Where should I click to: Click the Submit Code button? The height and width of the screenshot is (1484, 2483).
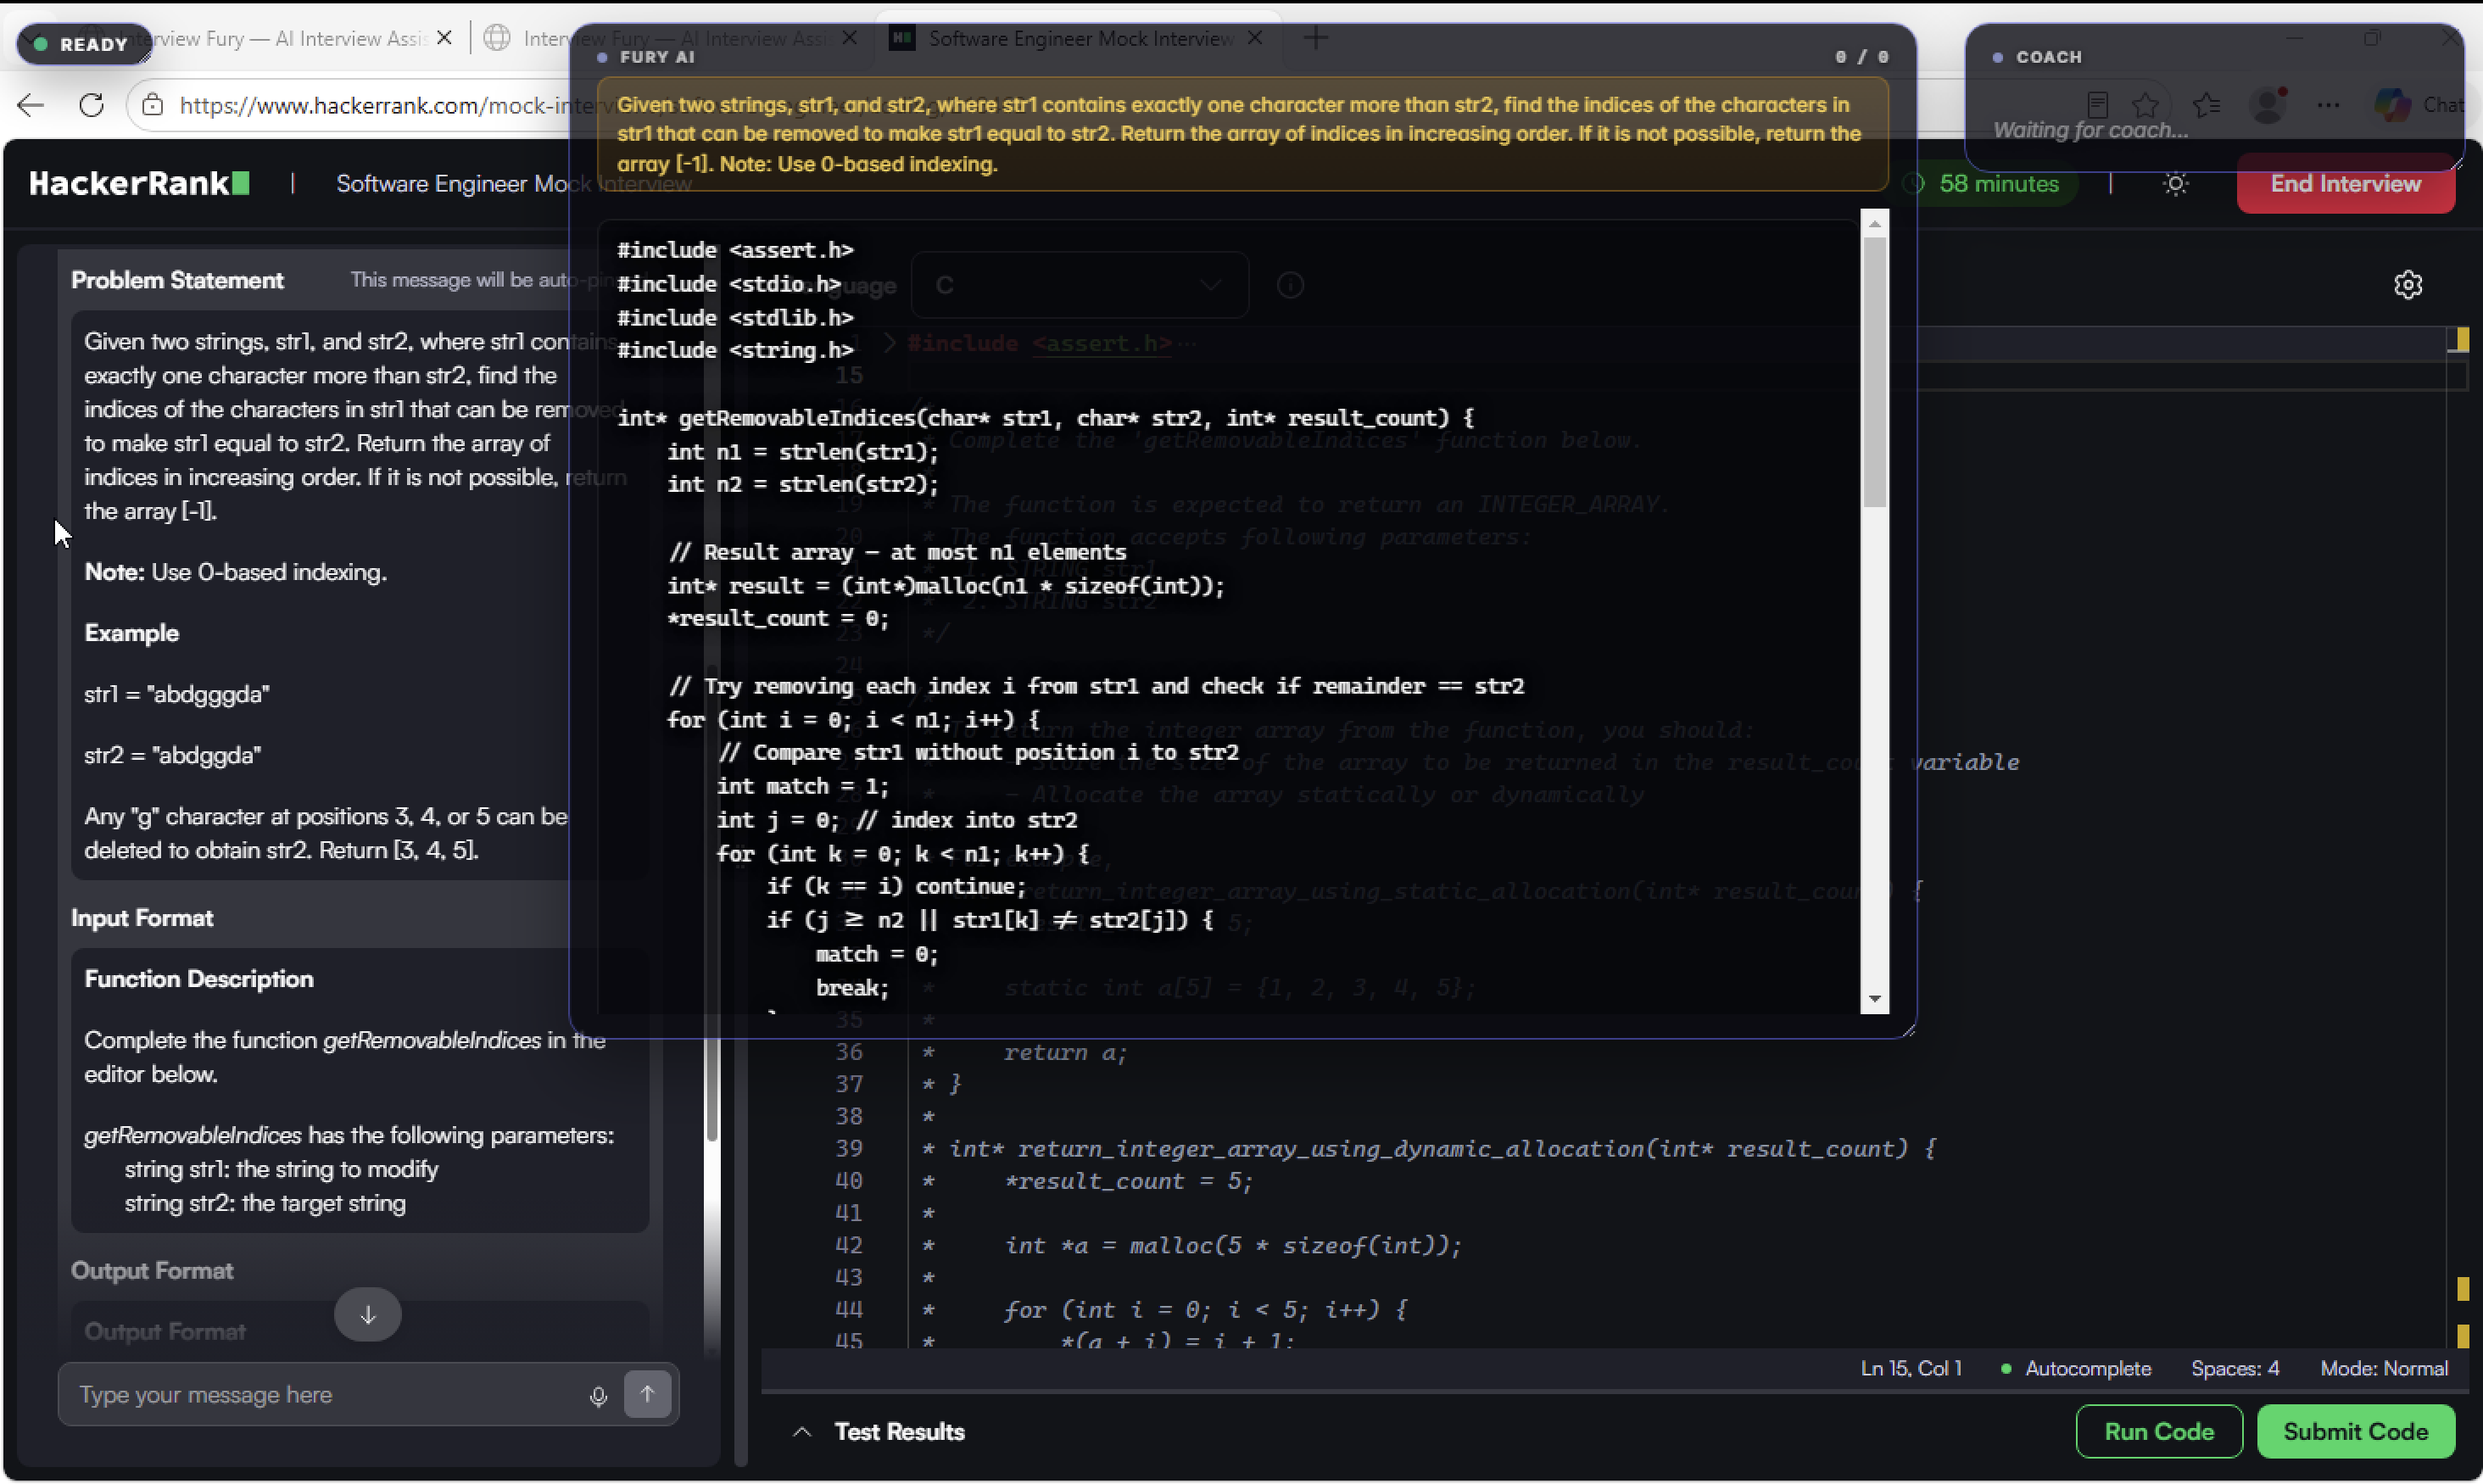(2355, 1431)
